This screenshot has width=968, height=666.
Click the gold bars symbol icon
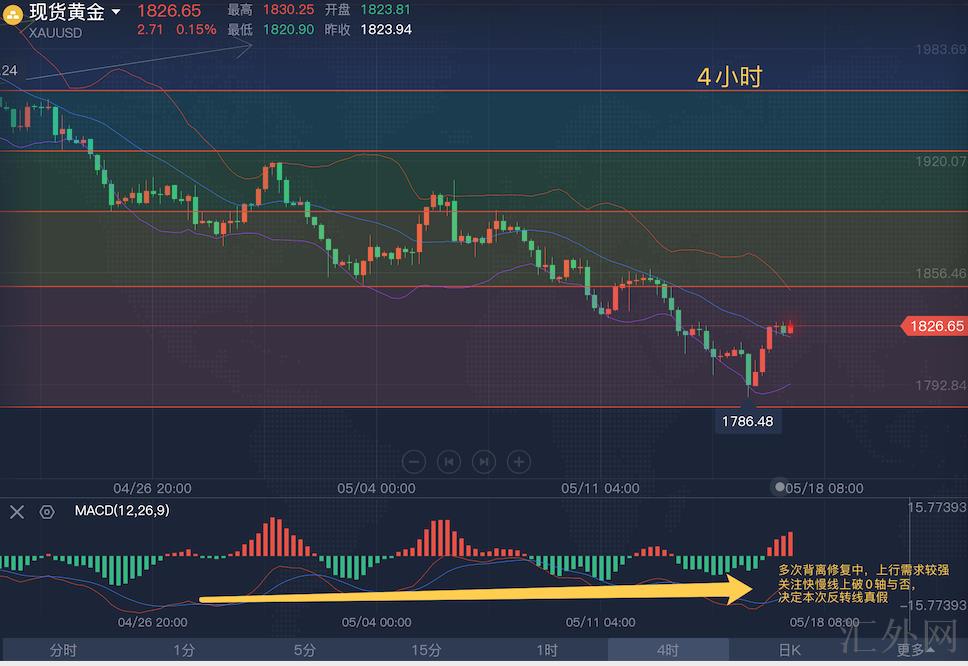point(14,15)
